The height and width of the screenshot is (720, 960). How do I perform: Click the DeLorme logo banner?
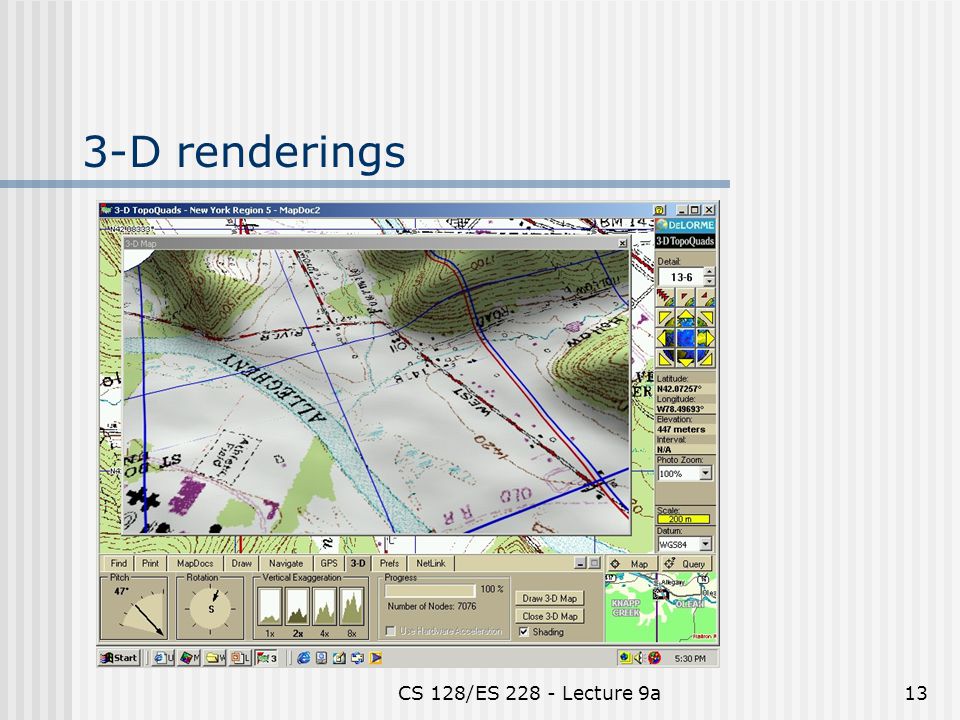tap(685, 225)
